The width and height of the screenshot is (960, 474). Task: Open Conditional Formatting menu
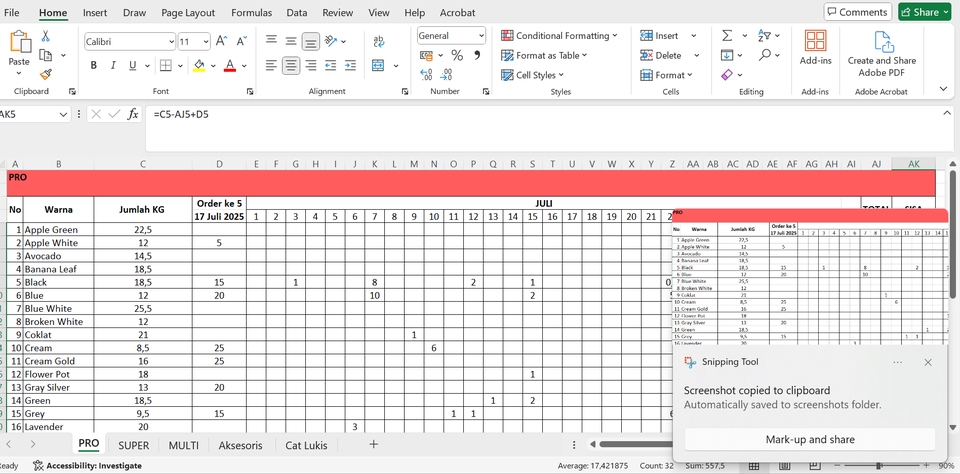click(x=559, y=36)
